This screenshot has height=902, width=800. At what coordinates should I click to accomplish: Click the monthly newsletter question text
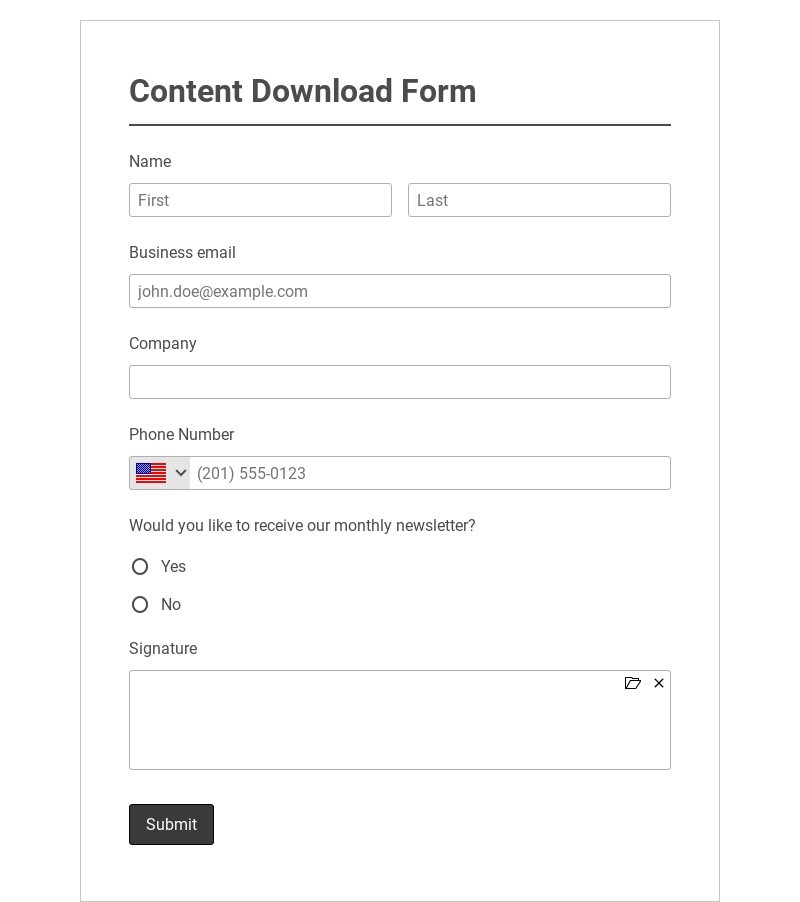pyautogui.click(x=302, y=526)
